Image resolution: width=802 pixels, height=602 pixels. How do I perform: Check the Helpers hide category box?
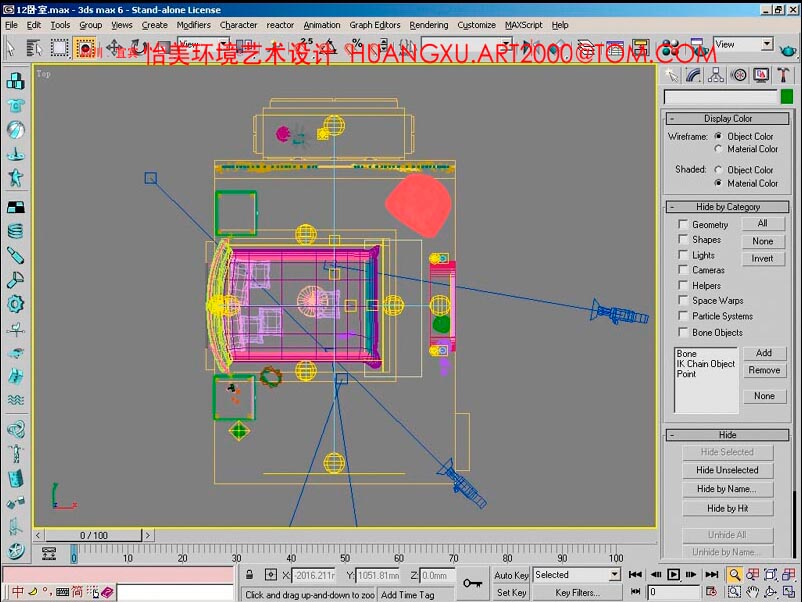(682, 285)
